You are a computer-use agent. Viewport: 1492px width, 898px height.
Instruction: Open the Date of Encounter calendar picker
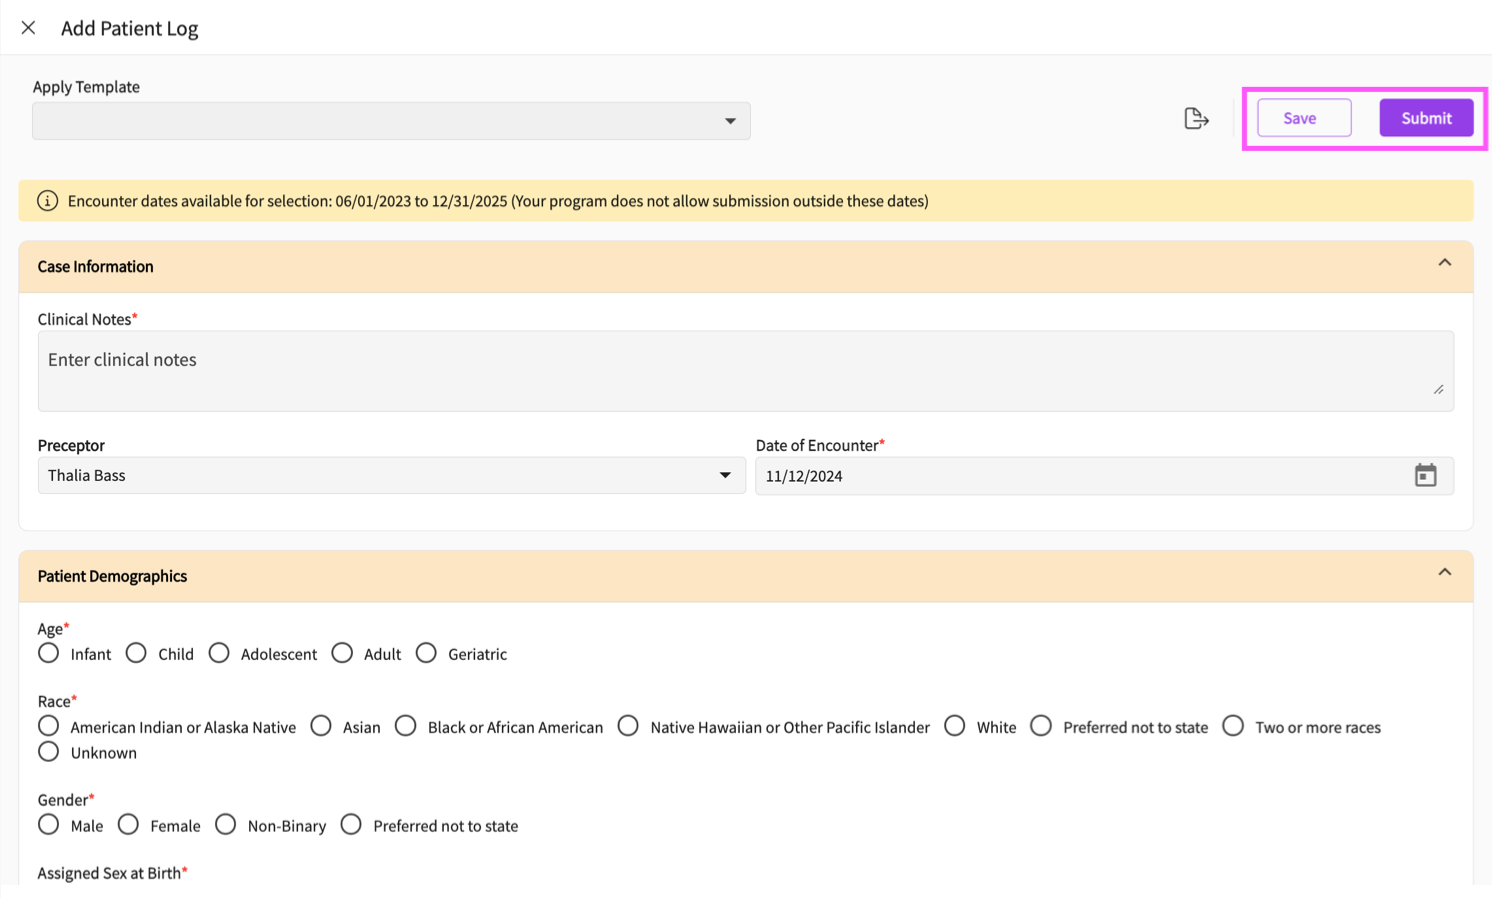click(x=1425, y=476)
